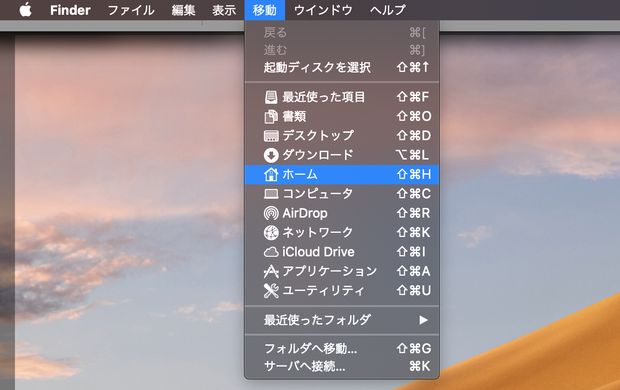The width and height of the screenshot is (620, 390).
Task: Click the 最近使った項目 drive icon
Action: [x=271, y=97]
